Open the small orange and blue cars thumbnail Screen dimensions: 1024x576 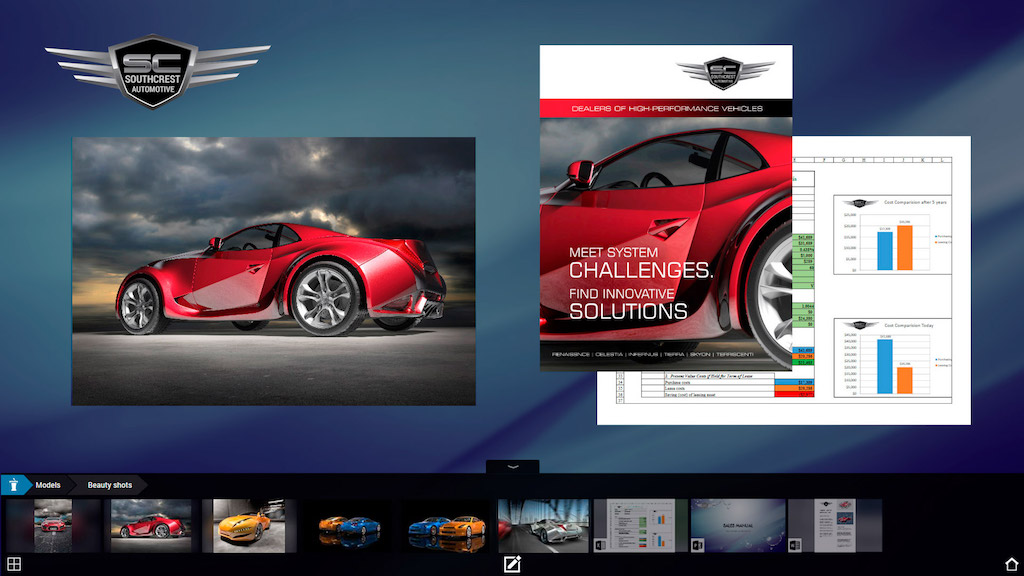(348, 526)
